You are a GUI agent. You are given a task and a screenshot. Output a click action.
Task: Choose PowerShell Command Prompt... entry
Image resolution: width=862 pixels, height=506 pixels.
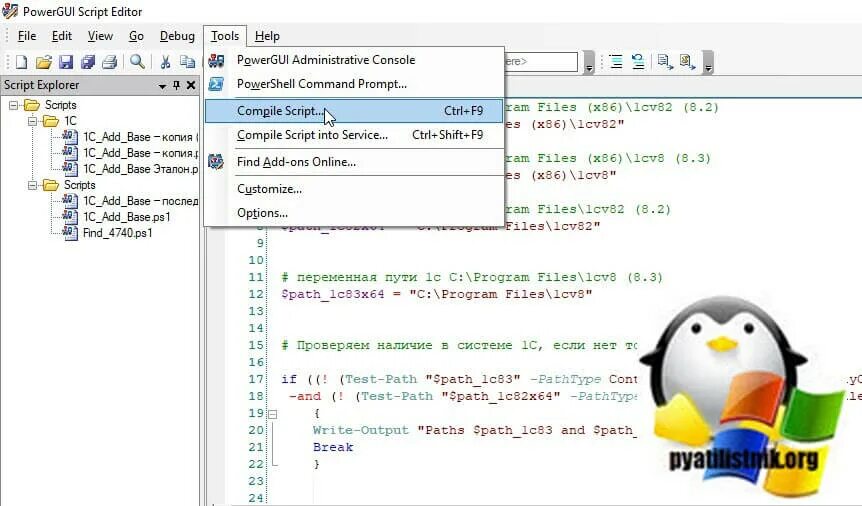[x=354, y=84]
